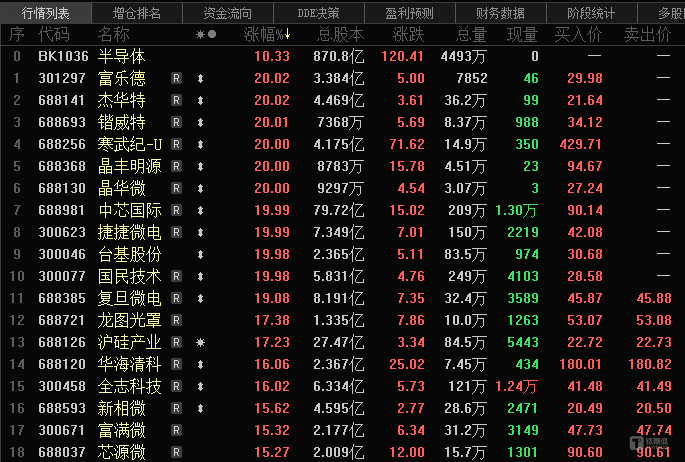Click the R badge for 沪硅产业
The height and width of the screenshot is (462, 685).
tap(176, 342)
